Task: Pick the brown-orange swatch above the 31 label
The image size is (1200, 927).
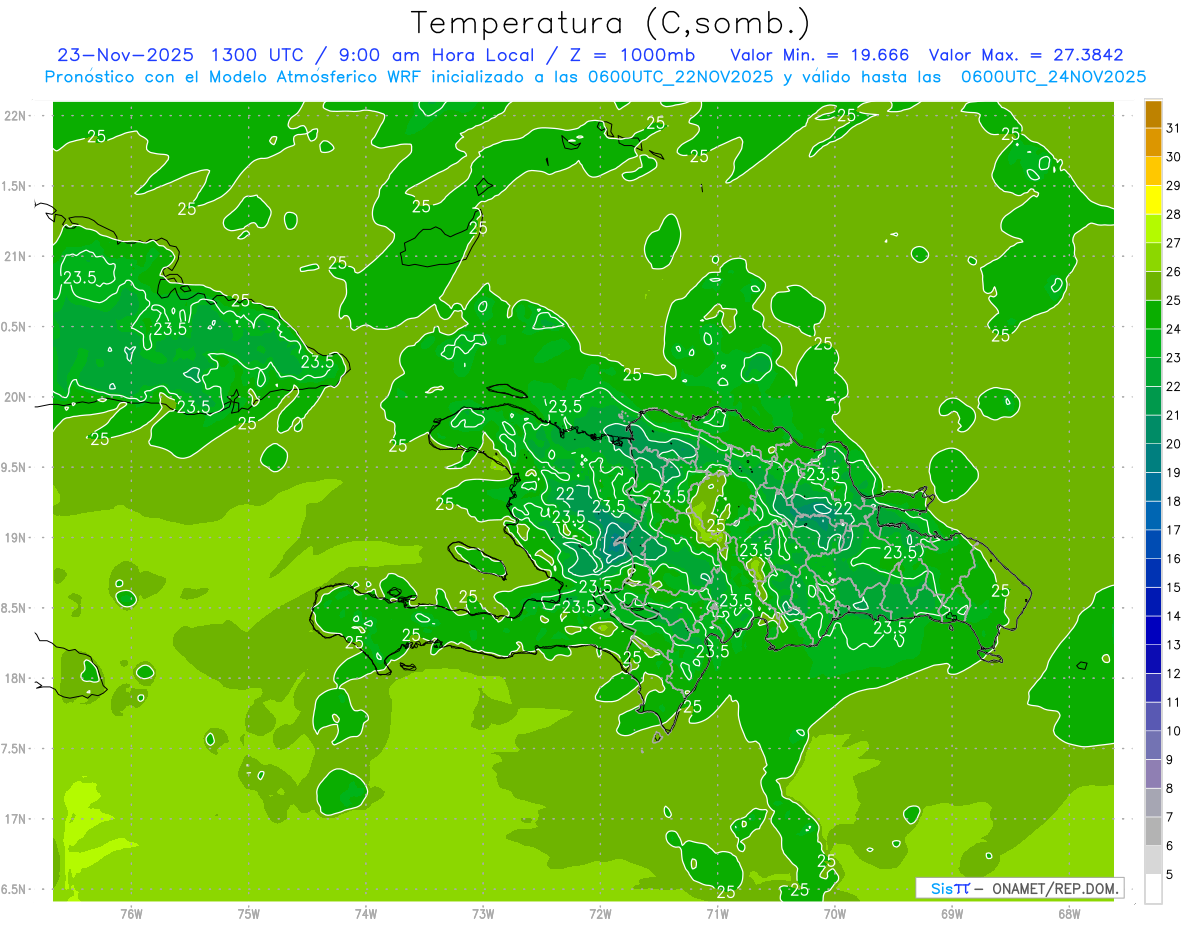Action: [x=1153, y=114]
